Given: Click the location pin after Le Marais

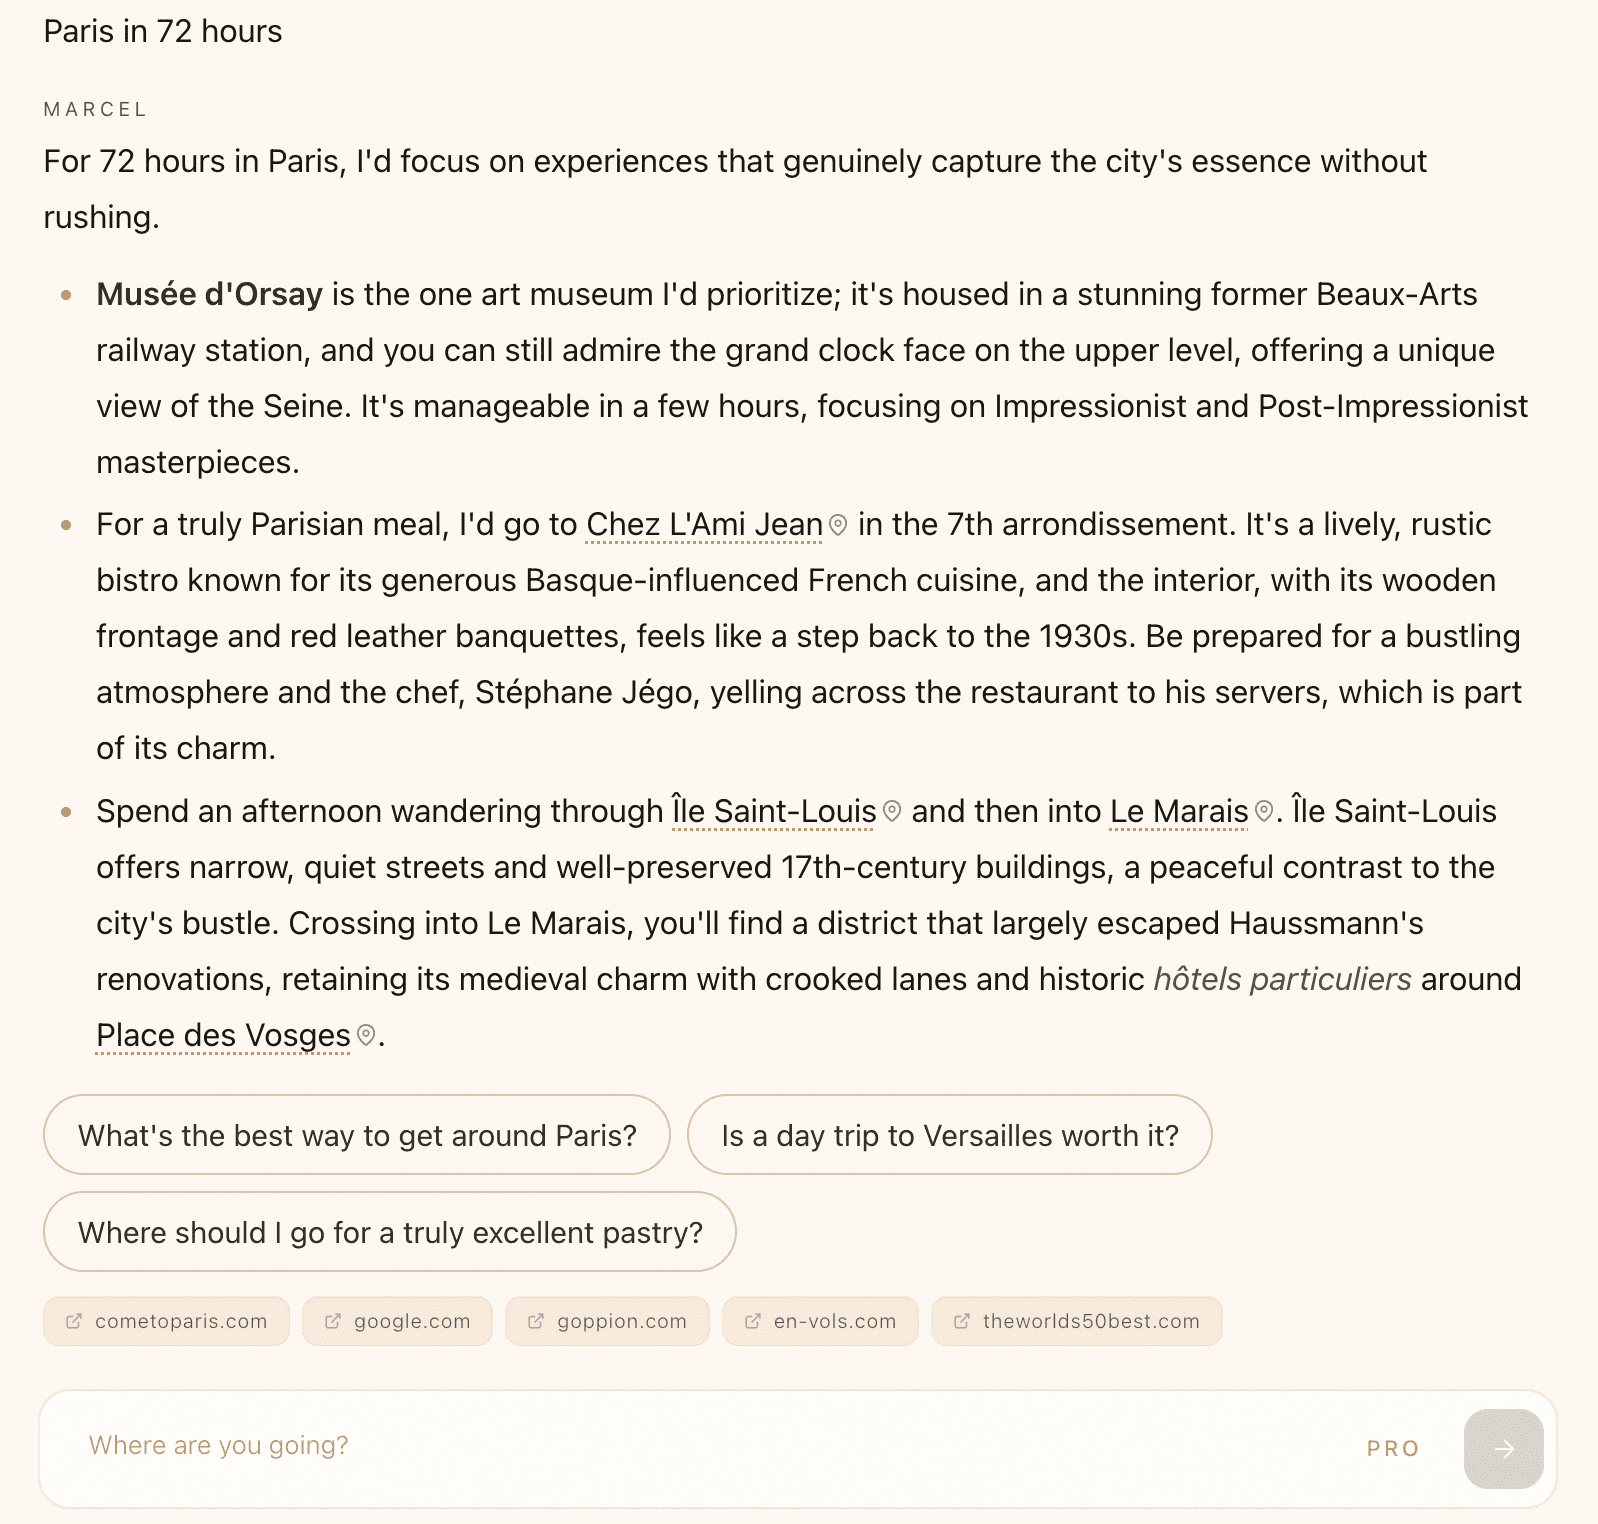Looking at the screenshot, I should pos(1262,811).
